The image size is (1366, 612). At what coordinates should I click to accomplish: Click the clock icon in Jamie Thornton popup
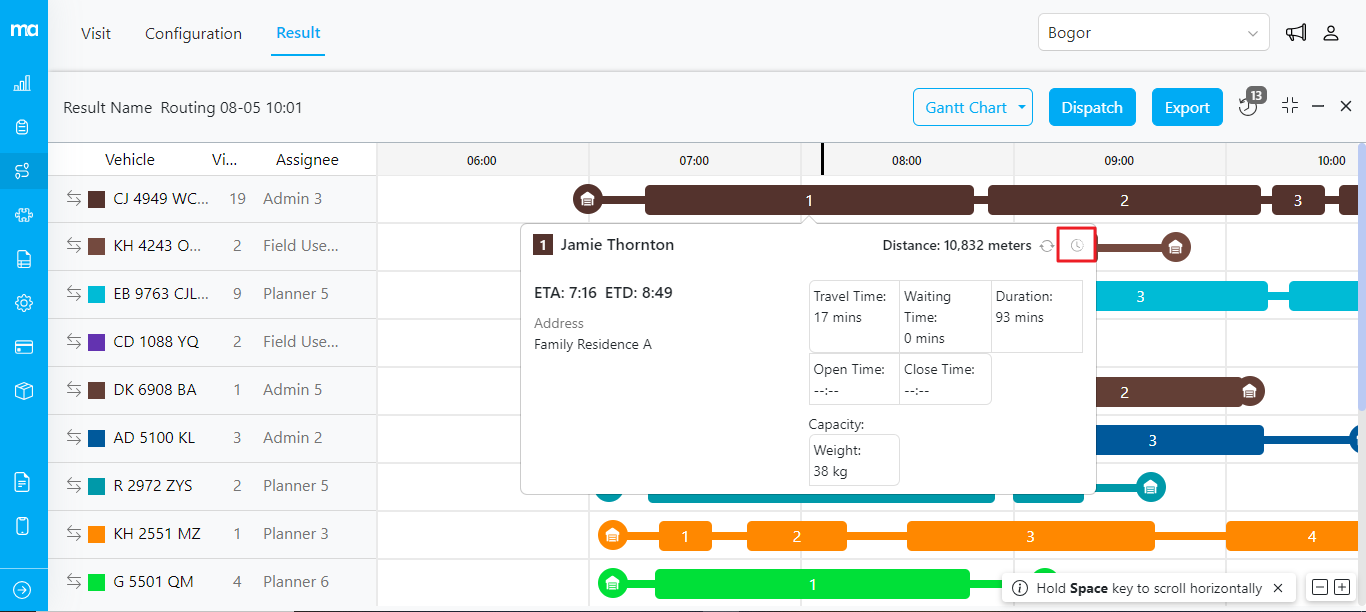click(1077, 245)
